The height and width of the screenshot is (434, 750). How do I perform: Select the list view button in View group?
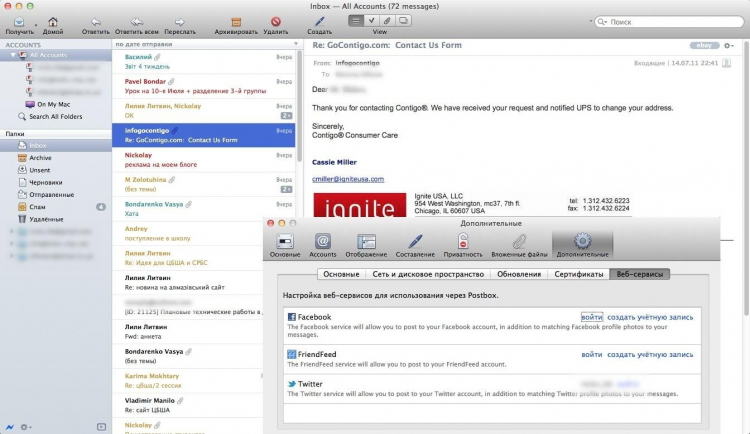point(356,21)
